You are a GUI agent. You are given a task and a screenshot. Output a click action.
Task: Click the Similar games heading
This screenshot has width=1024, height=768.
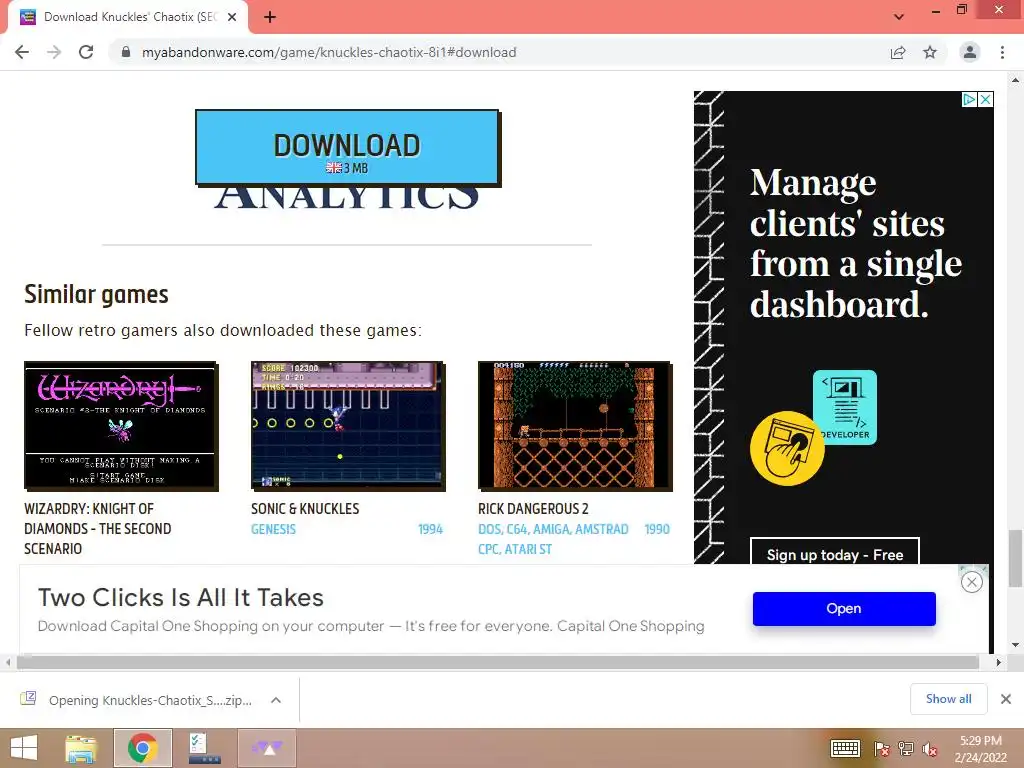(96, 295)
